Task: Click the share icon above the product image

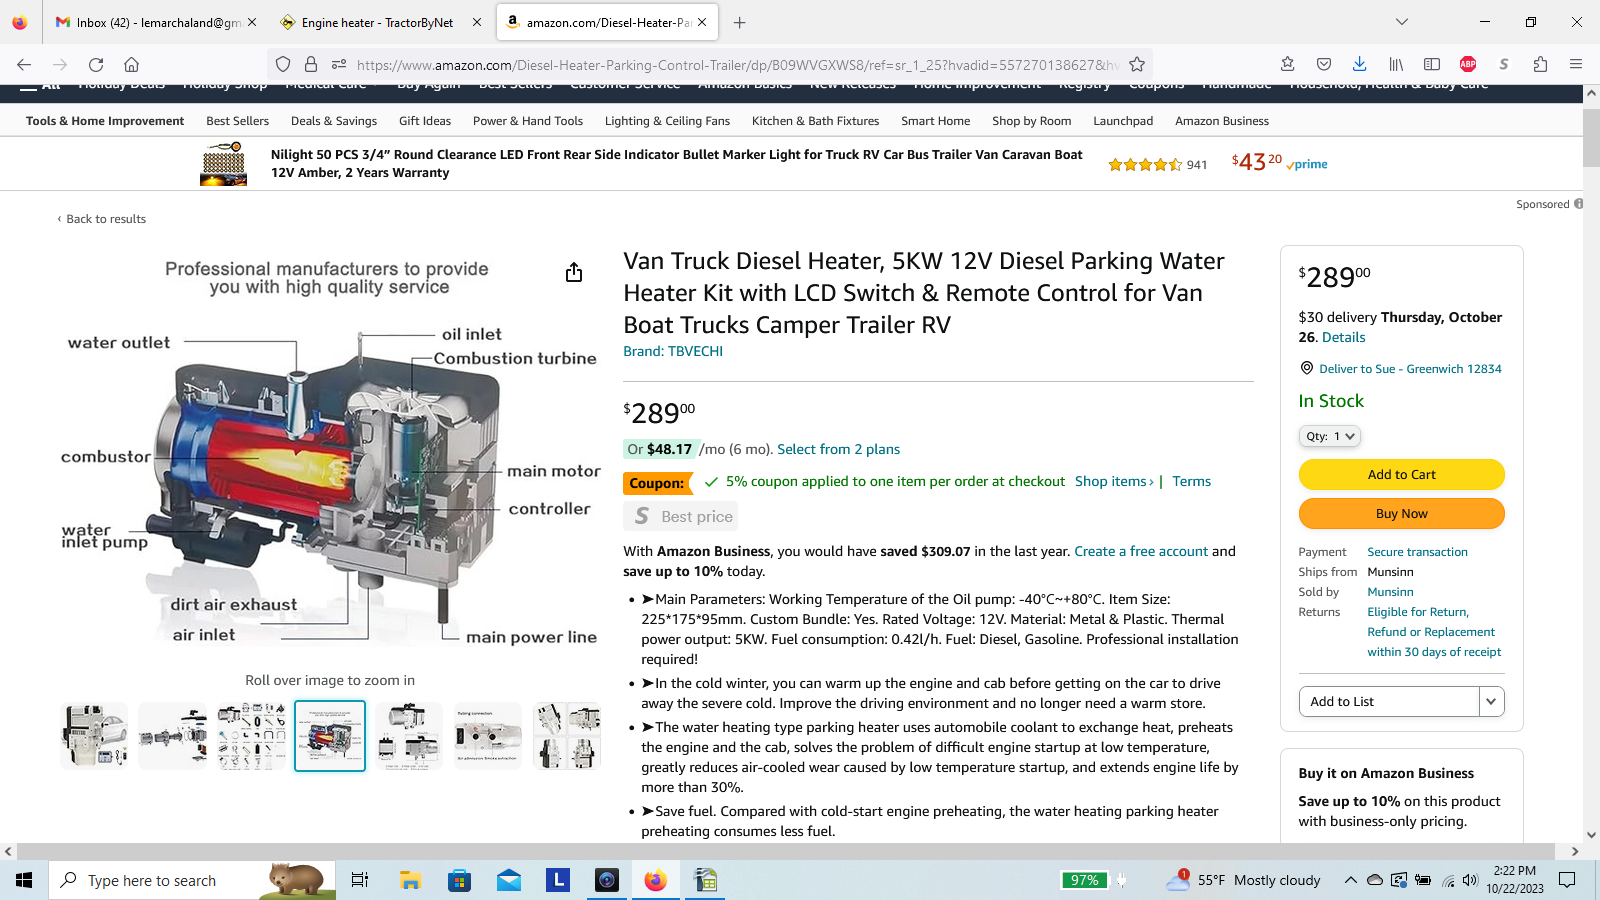Action: tap(574, 272)
